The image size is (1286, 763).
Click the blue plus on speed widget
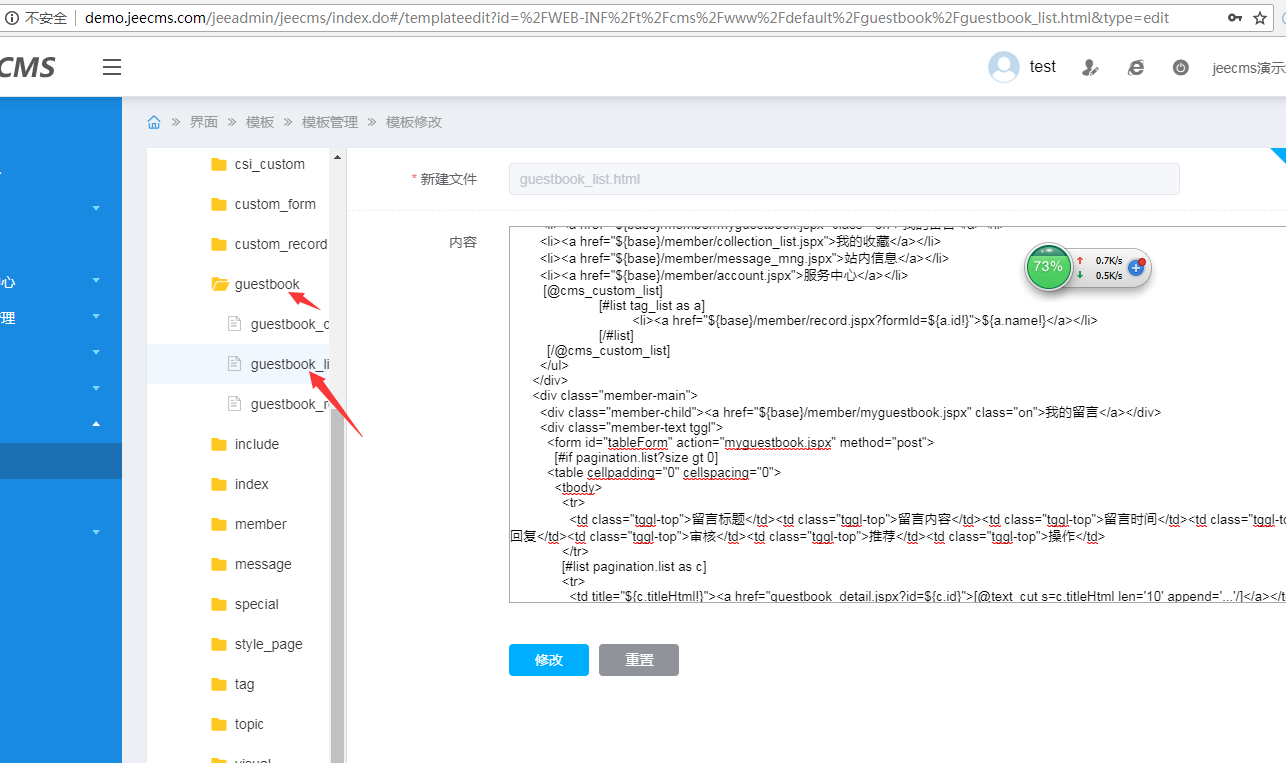pyautogui.click(x=1136, y=267)
